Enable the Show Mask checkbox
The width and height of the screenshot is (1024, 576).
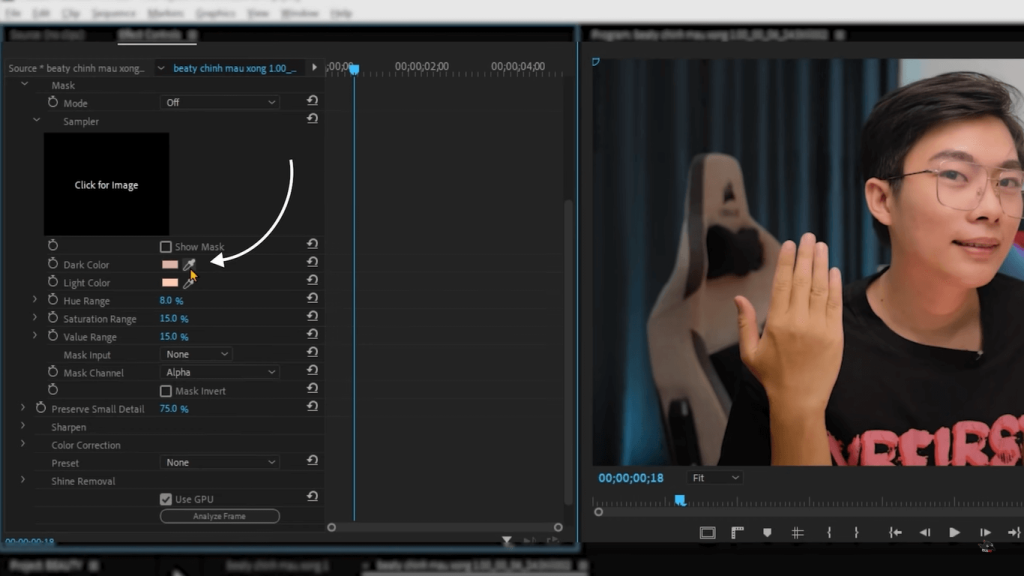(x=164, y=246)
